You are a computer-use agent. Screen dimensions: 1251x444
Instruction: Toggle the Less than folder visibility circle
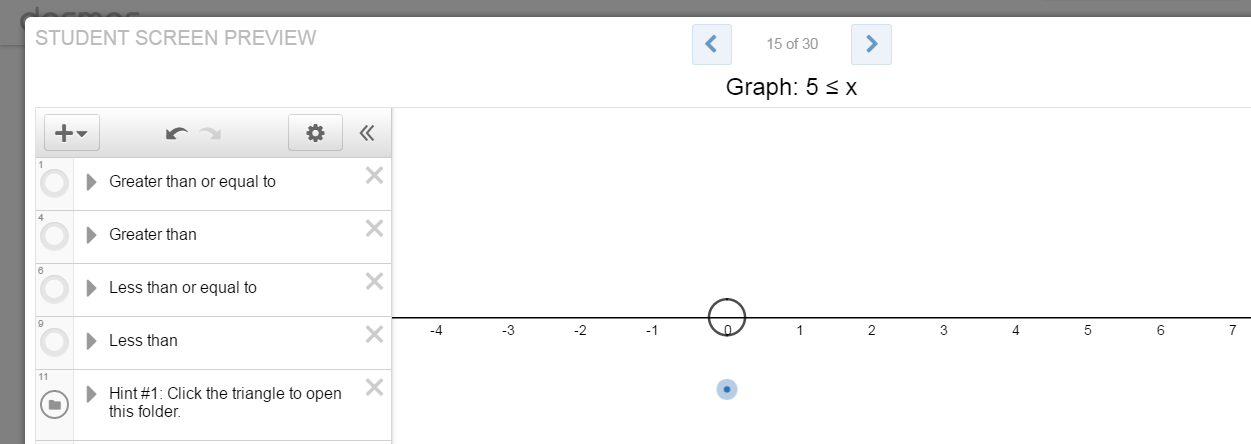[x=55, y=342]
